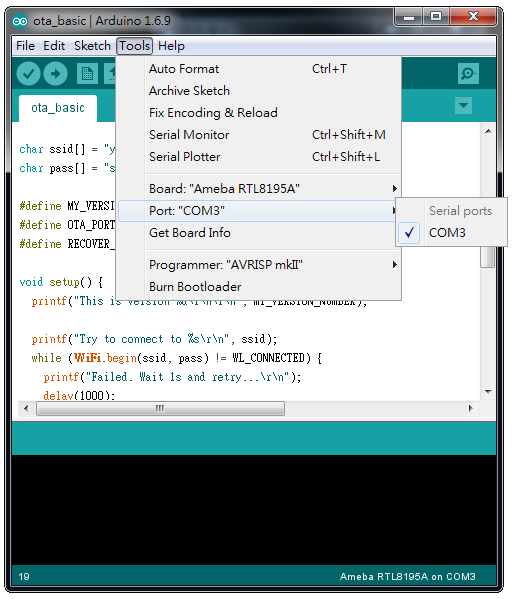Image resolution: width=513 pixels, height=599 pixels.
Task: Click the "#define RECOVER_" line
Action: [67, 244]
